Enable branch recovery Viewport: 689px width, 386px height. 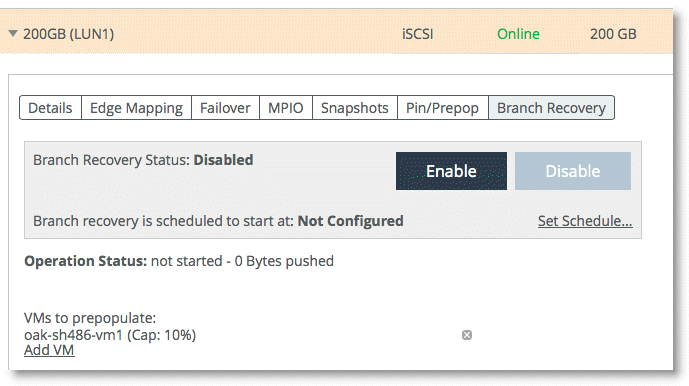point(451,171)
